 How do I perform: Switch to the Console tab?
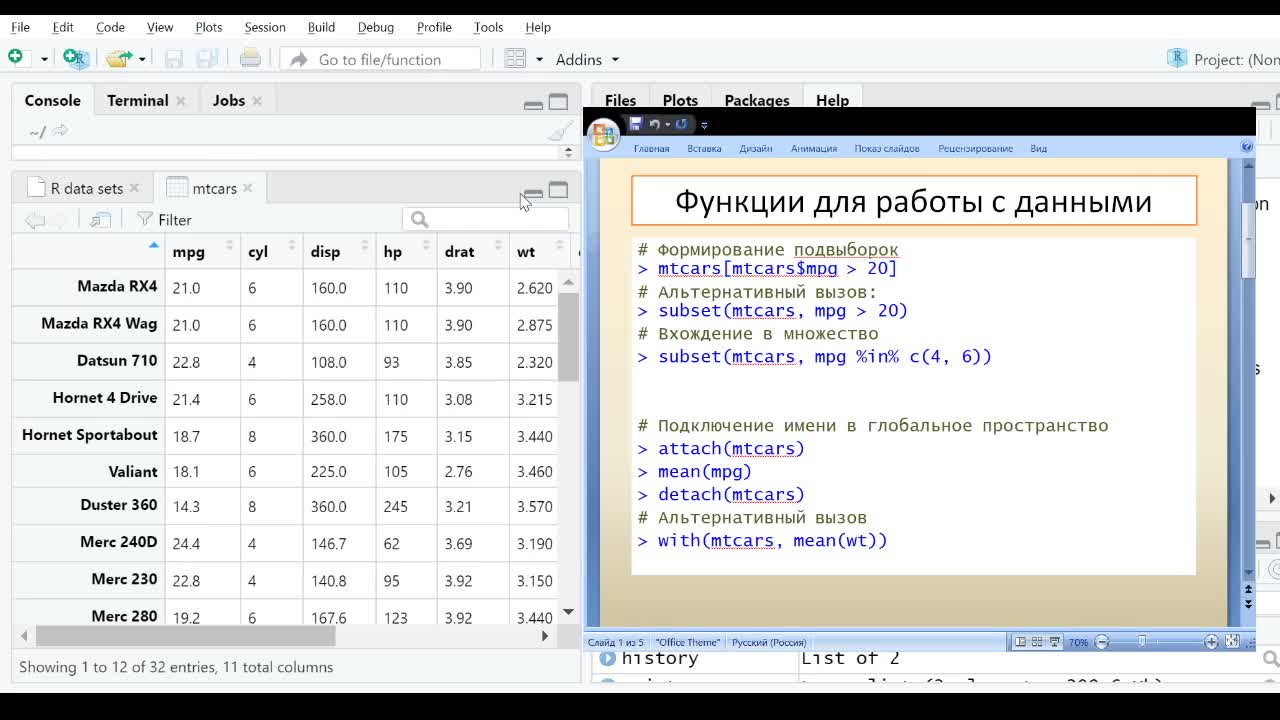(52, 100)
